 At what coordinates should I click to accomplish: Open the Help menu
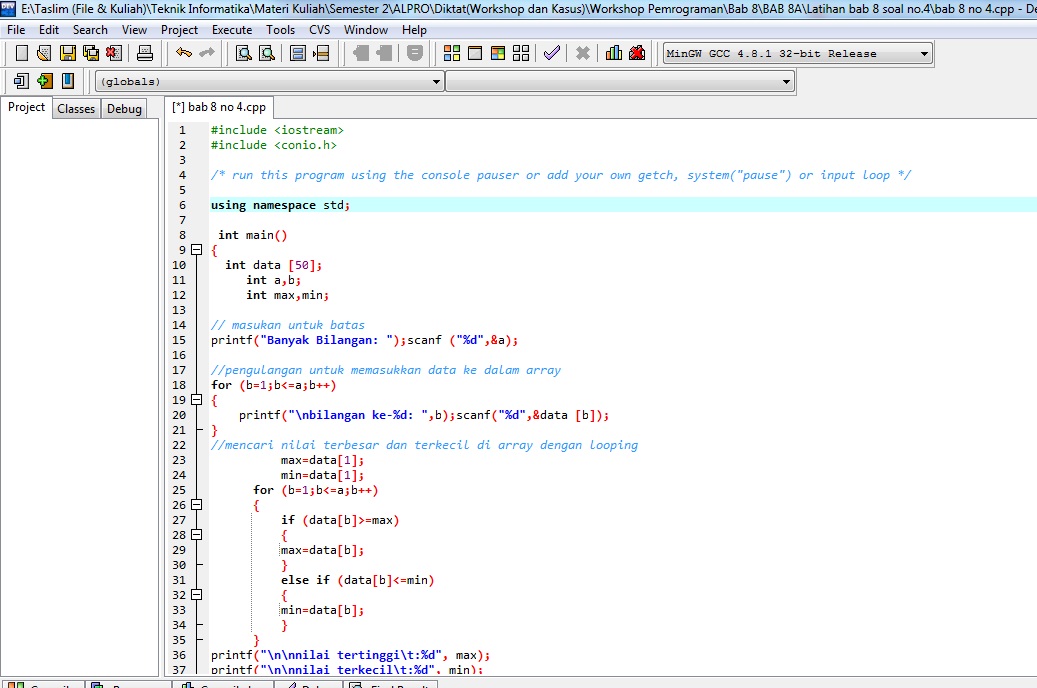[414, 30]
